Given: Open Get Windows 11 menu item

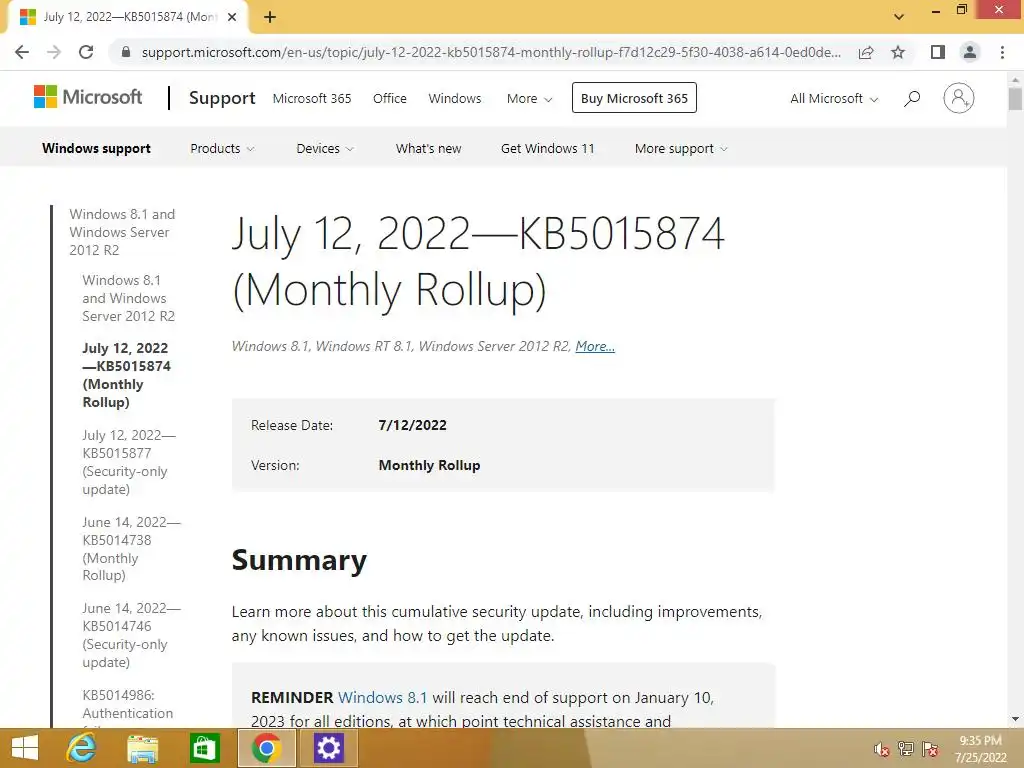Looking at the screenshot, I should tap(547, 149).
